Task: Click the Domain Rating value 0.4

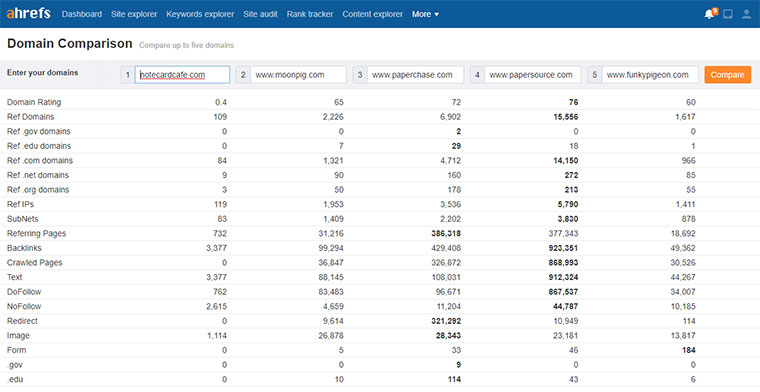Action: click(x=221, y=102)
